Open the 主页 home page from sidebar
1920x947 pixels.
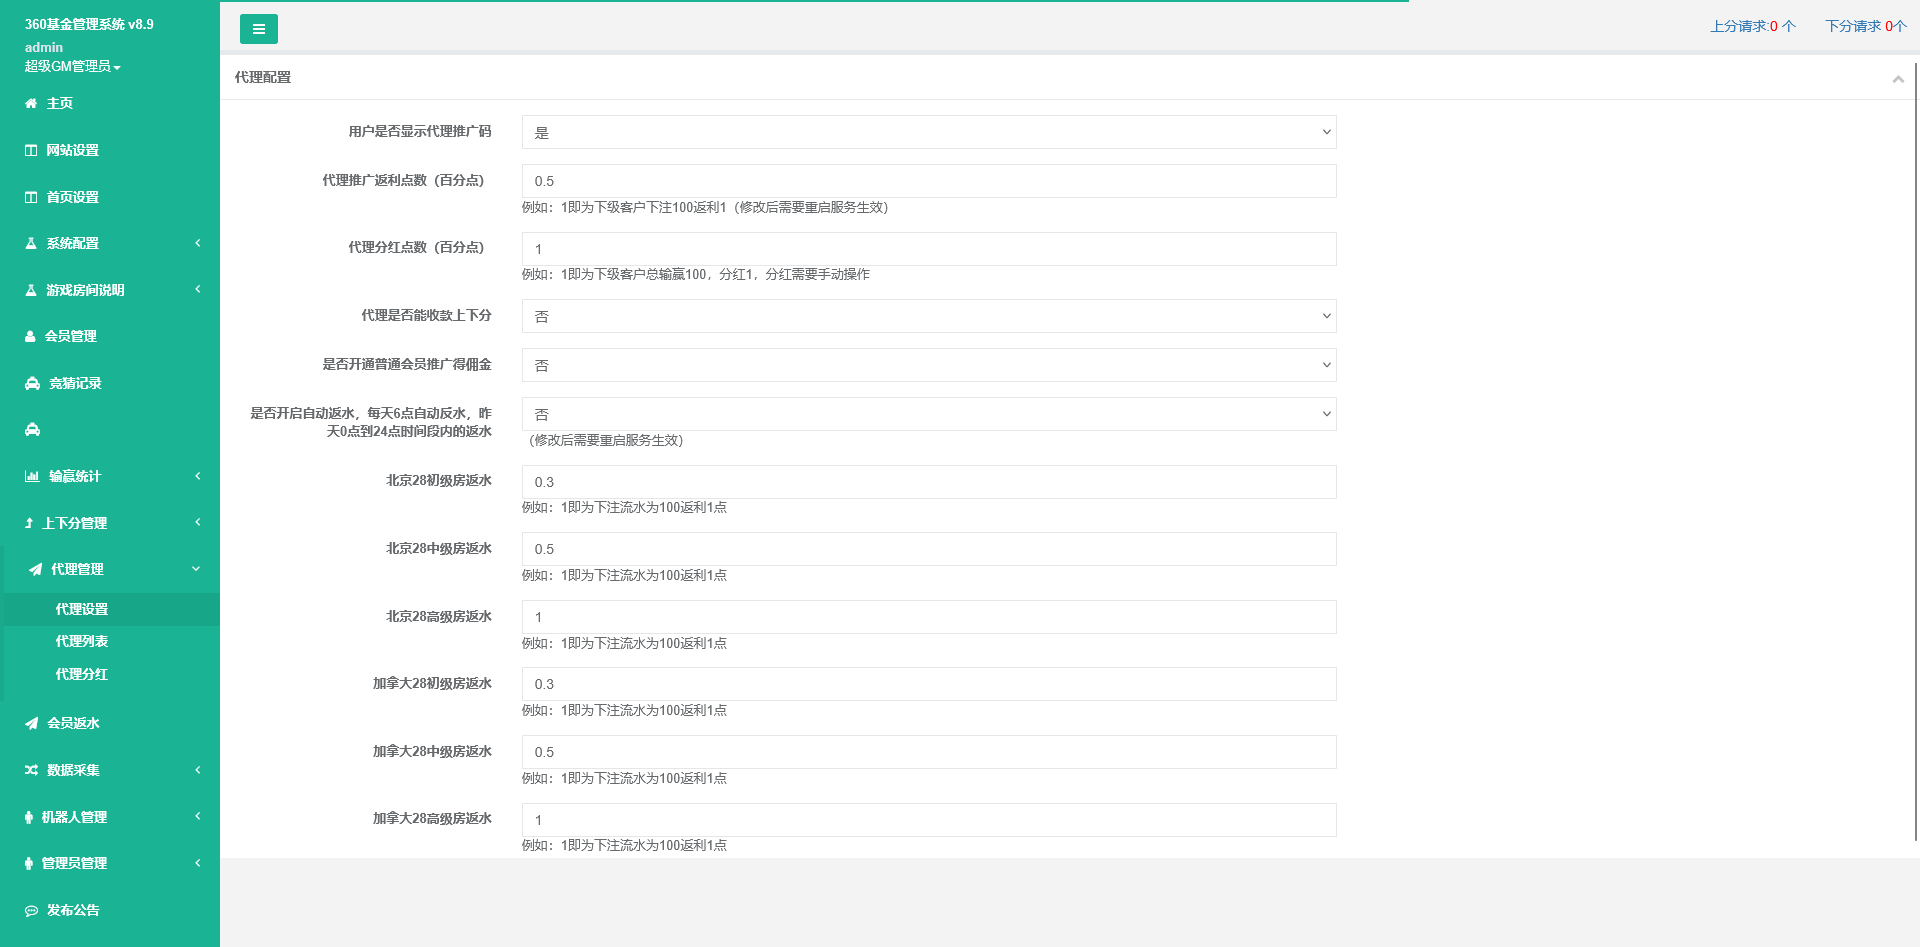pos(58,103)
